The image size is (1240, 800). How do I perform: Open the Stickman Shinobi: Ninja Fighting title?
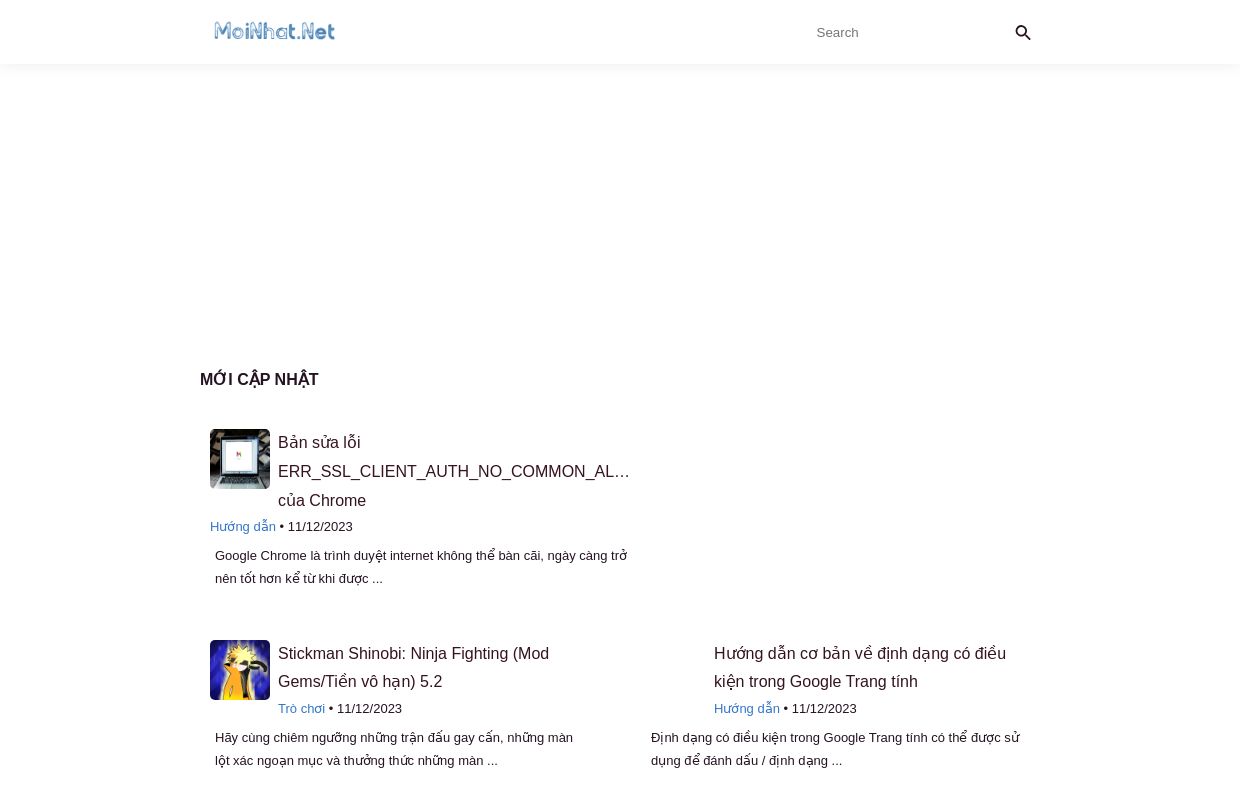[x=413, y=667]
